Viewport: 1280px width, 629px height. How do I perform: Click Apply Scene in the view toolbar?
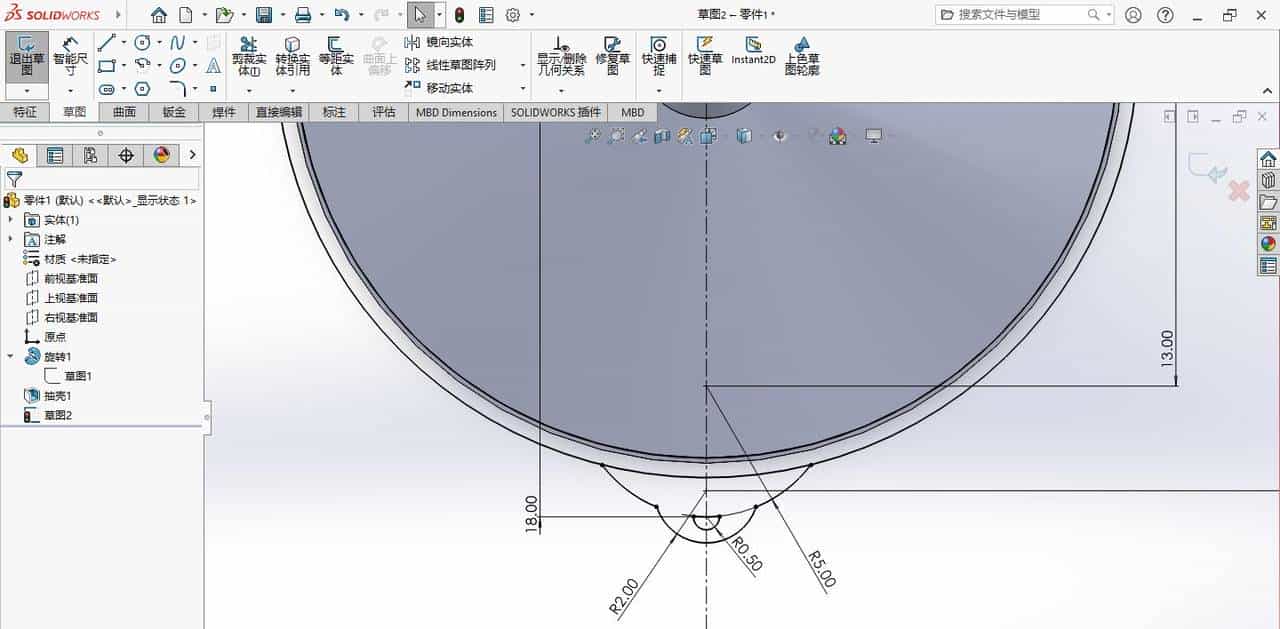pos(838,136)
